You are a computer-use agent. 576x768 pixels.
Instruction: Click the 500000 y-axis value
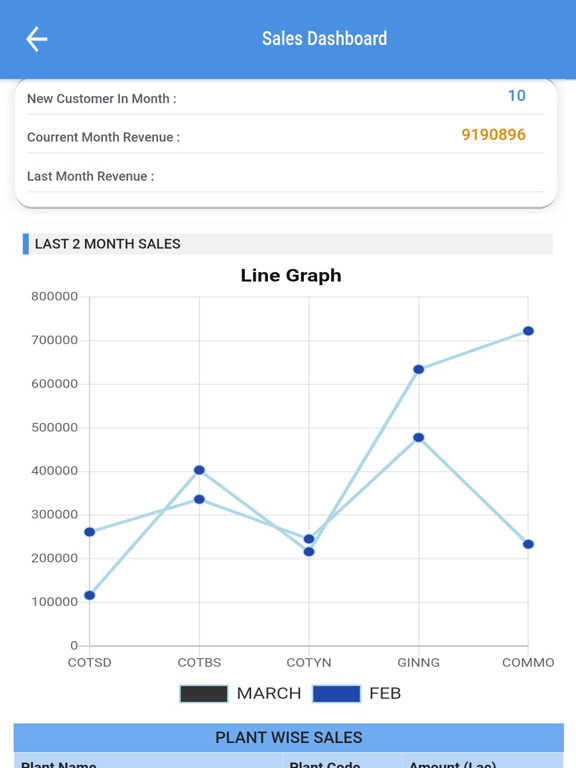coord(54,427)
